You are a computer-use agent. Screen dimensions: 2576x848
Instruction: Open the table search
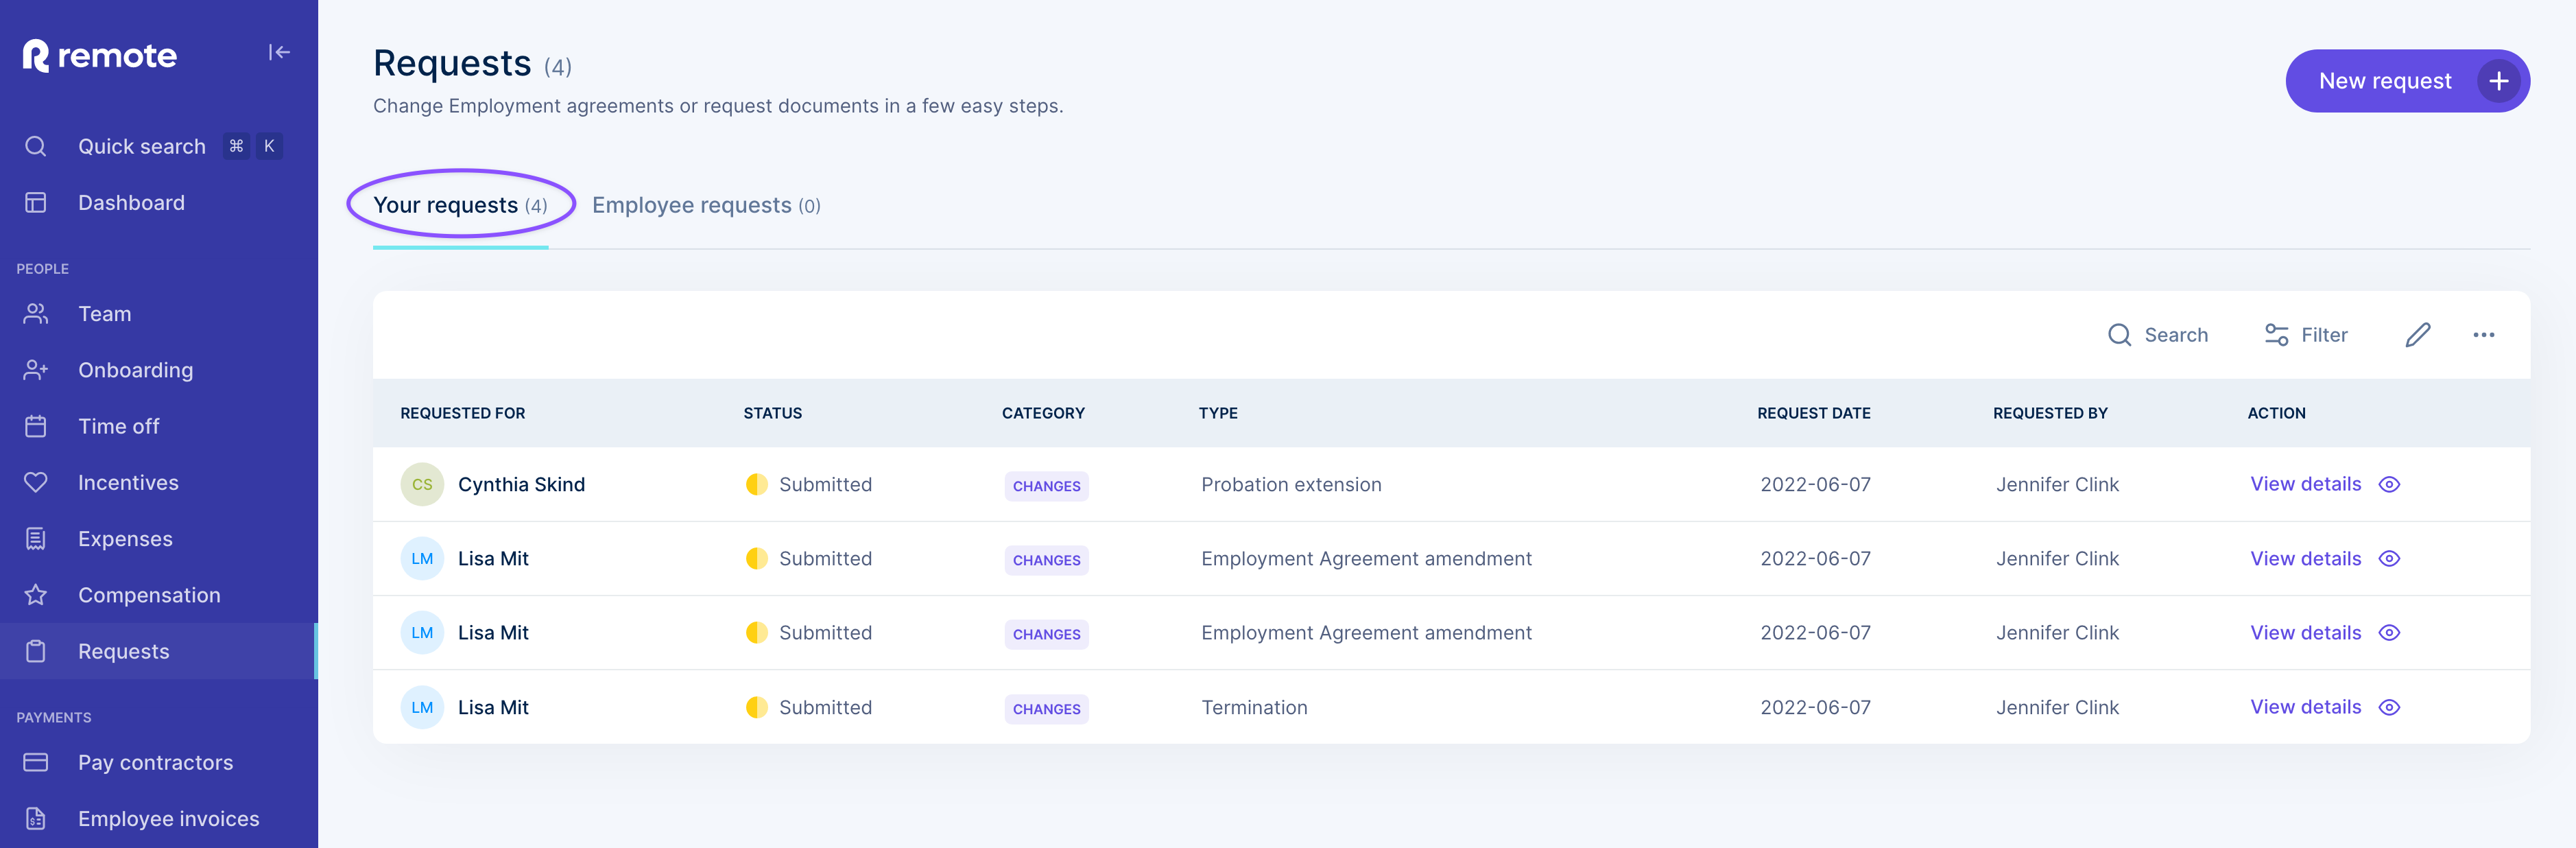pyautogui.click(x=2158, y=335)
